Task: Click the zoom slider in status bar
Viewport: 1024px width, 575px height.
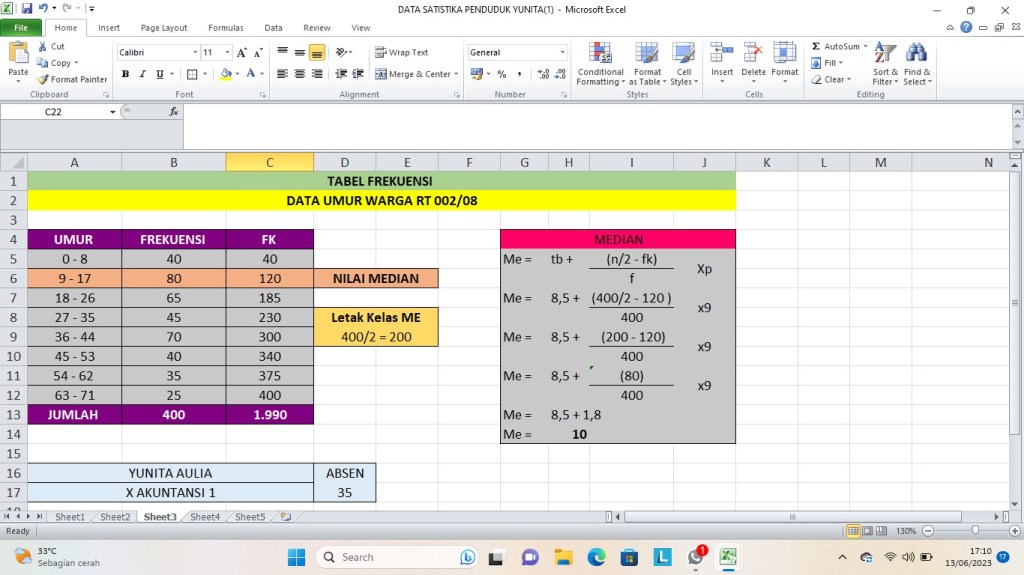Action: [x=976, y=531]
